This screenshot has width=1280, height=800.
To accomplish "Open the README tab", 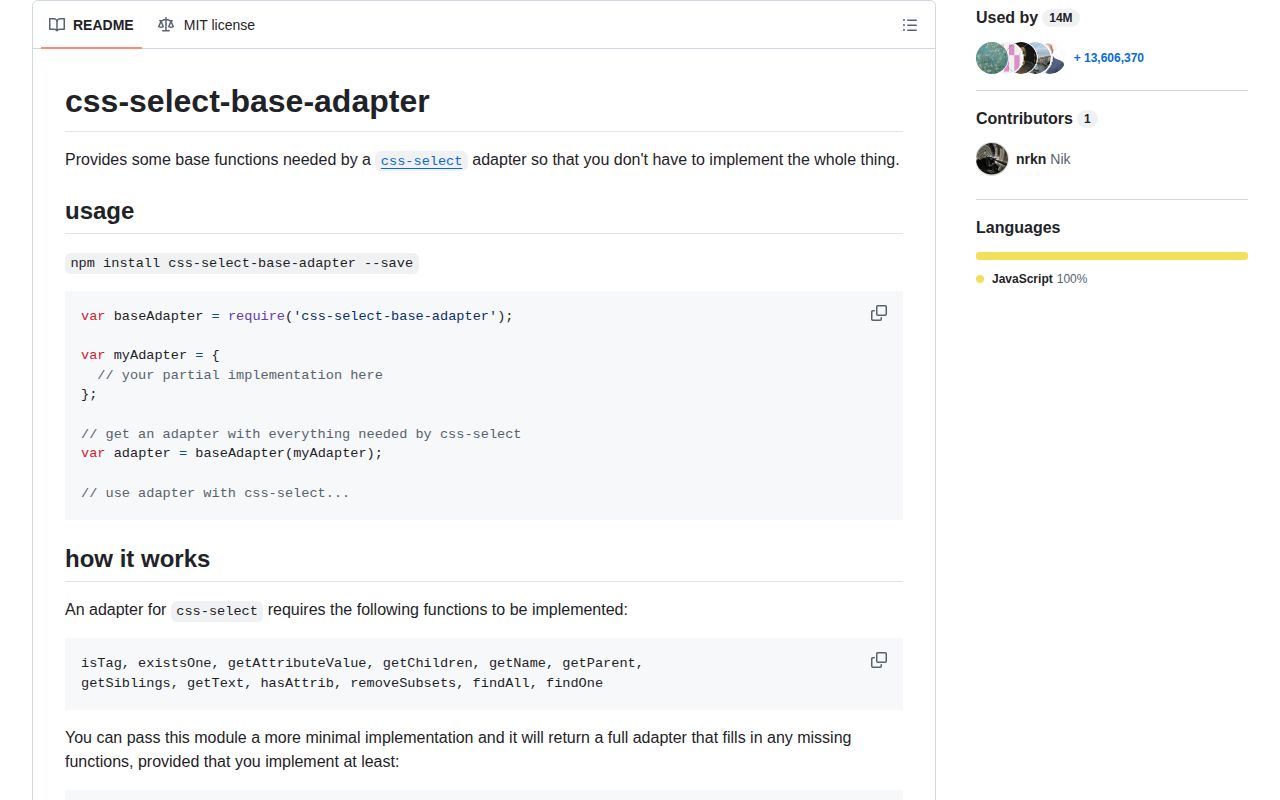I will 91,25.
